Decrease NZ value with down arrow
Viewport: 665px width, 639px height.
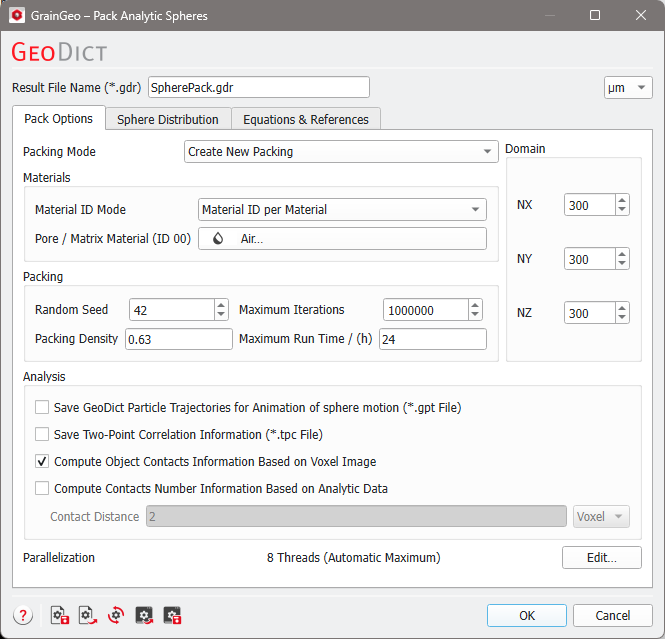[622, 318]
